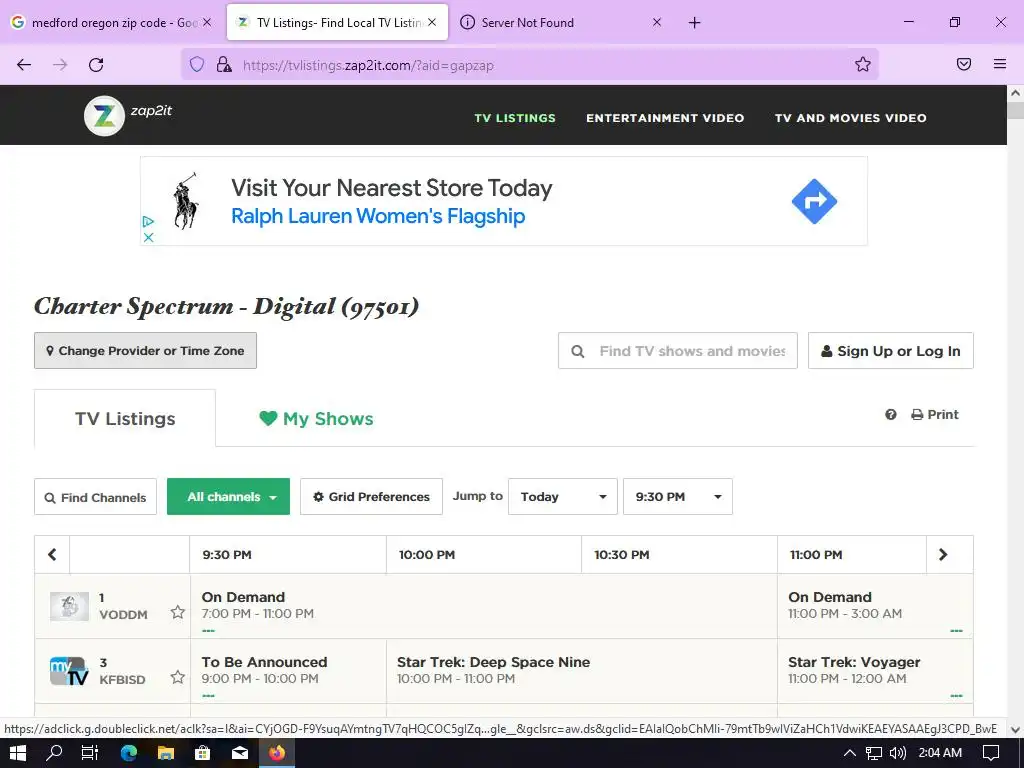Reload the page with the refresh icon
The image size is (1024, 768).
click(96, 65)
